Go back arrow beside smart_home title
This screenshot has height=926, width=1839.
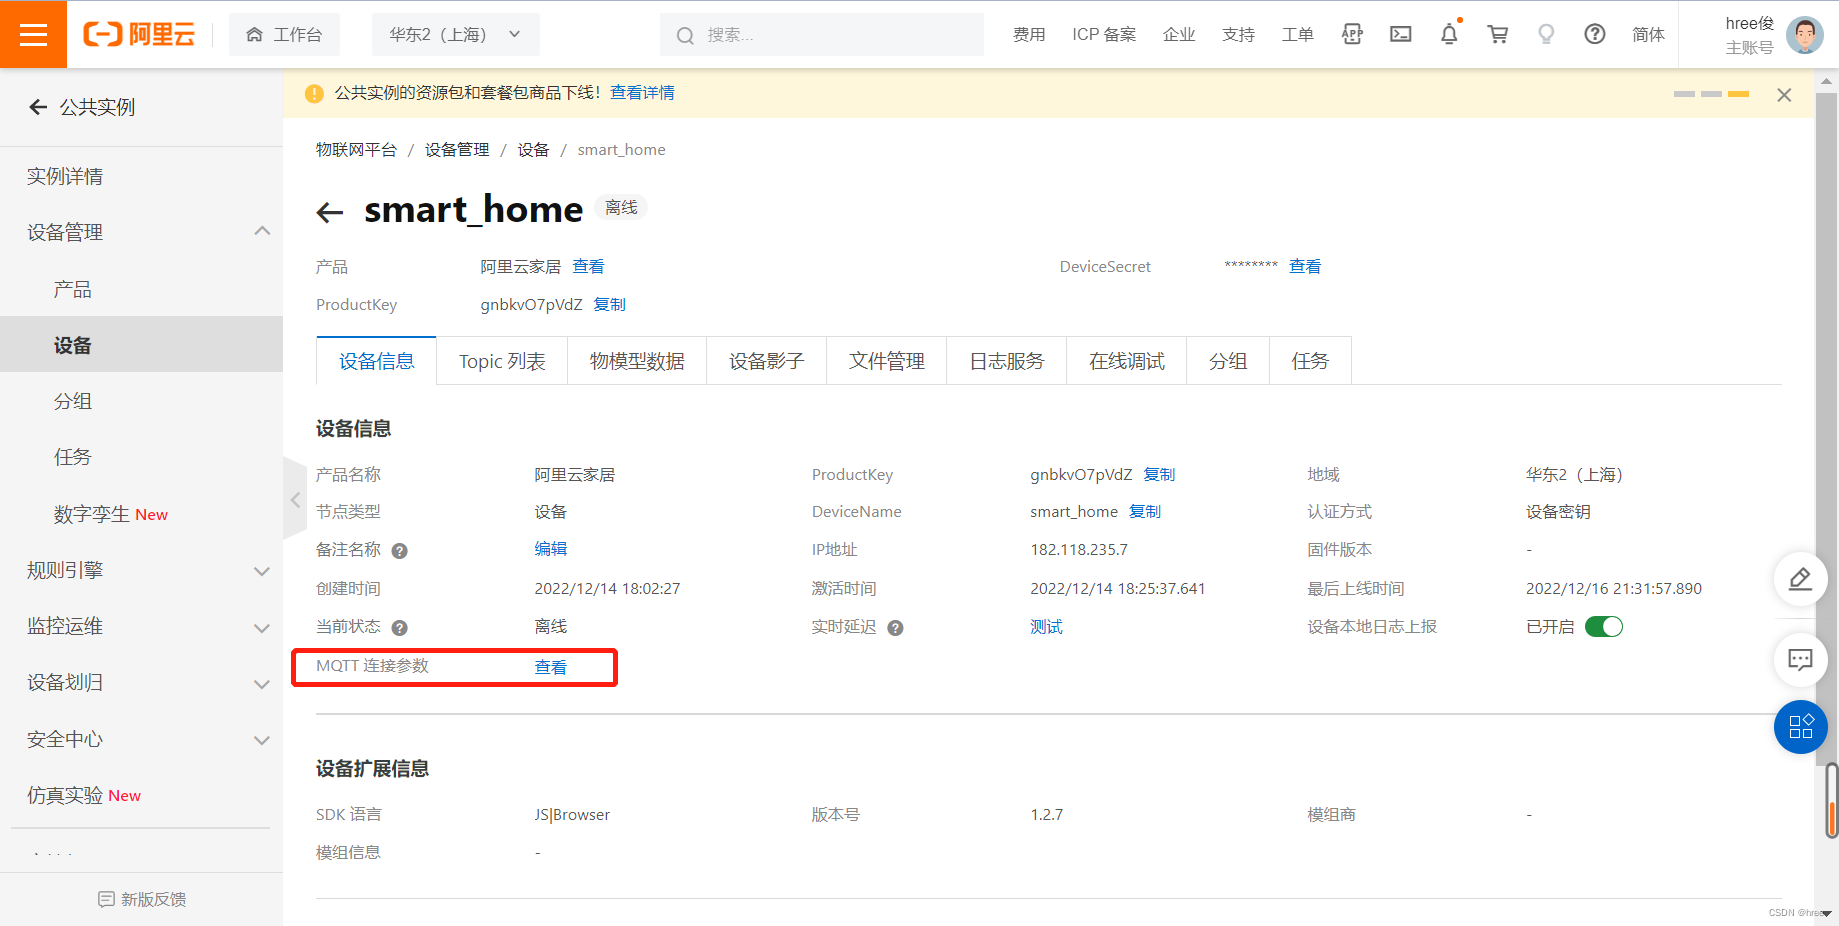coord(330,212)
